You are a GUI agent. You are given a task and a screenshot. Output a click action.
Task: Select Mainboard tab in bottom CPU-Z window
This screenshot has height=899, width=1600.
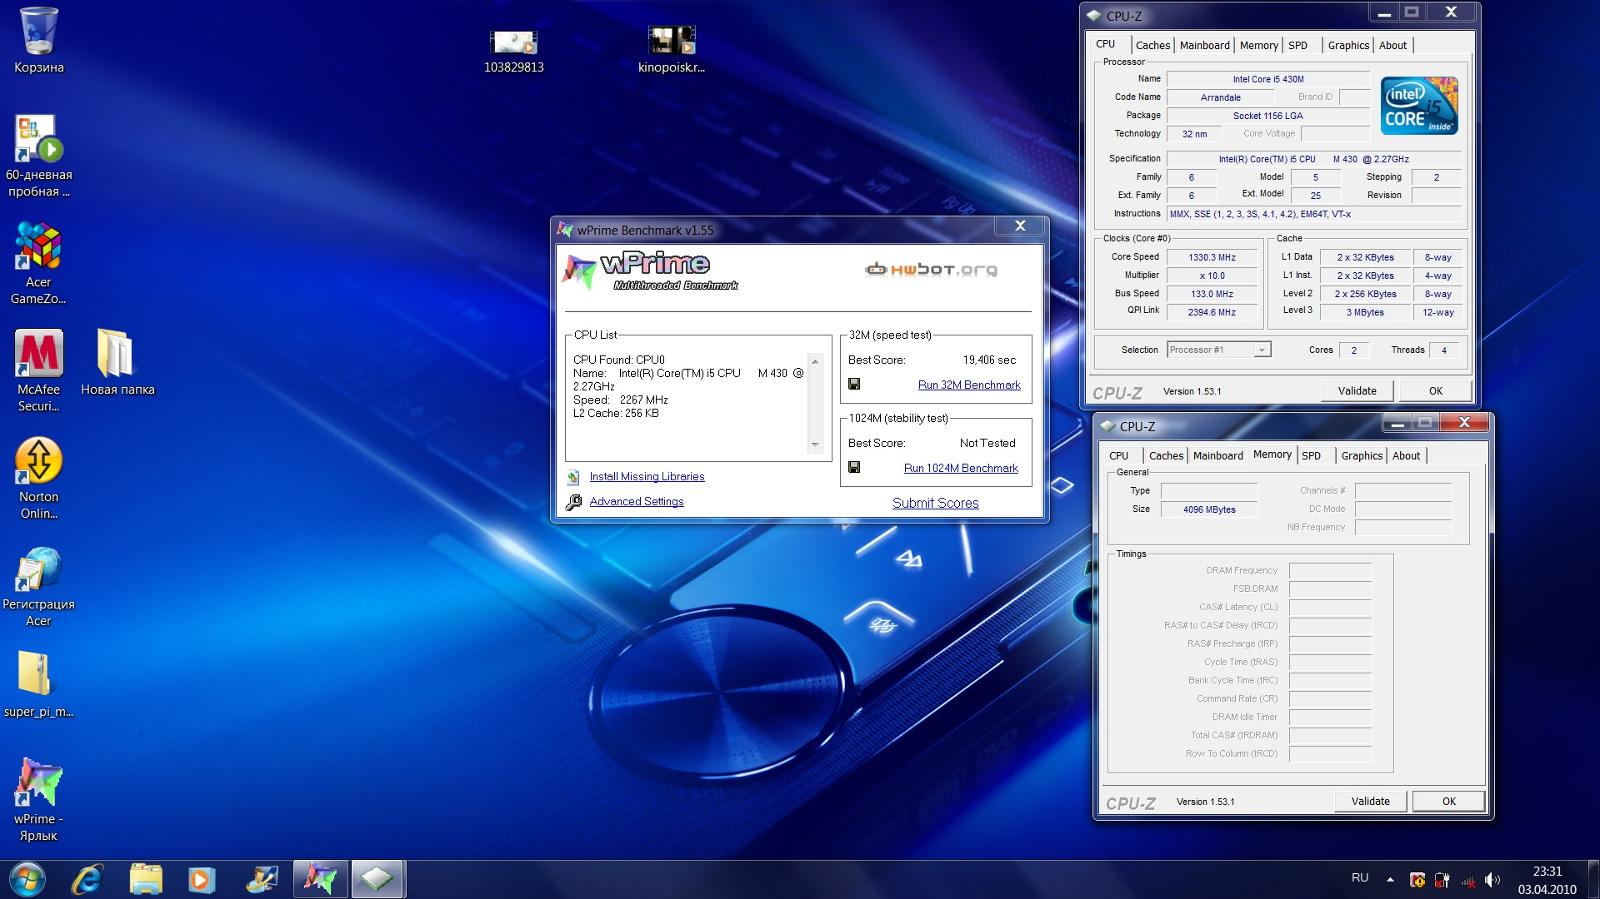pos(1218,455)
